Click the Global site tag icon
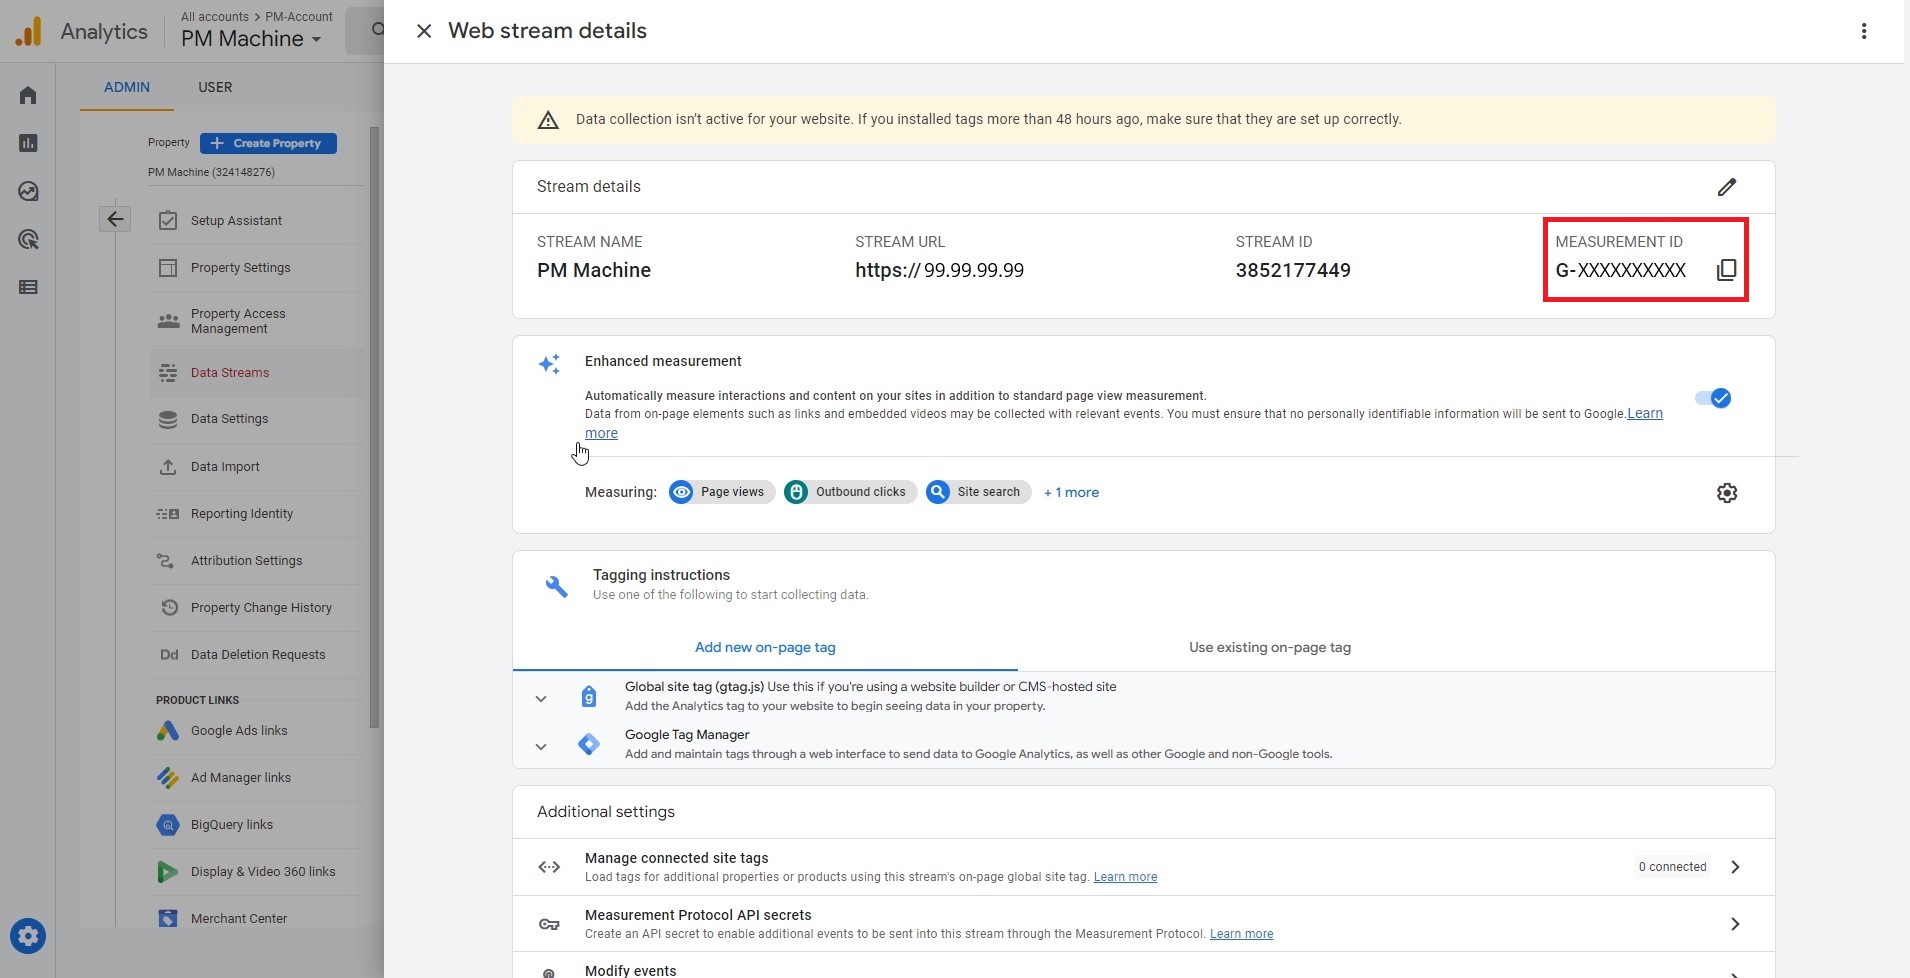The width and height of the screenshot is (1910, 978). pyautogui.click(x=589, y=696)
